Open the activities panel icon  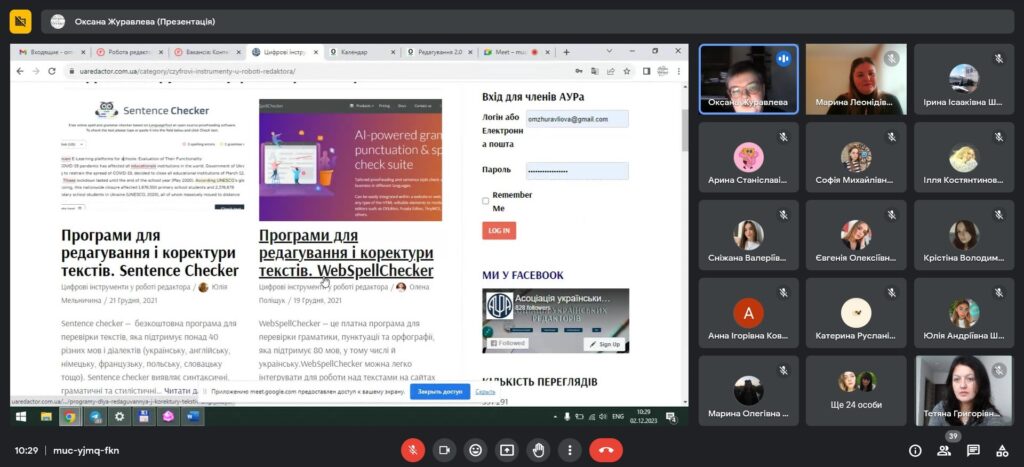1001,450
